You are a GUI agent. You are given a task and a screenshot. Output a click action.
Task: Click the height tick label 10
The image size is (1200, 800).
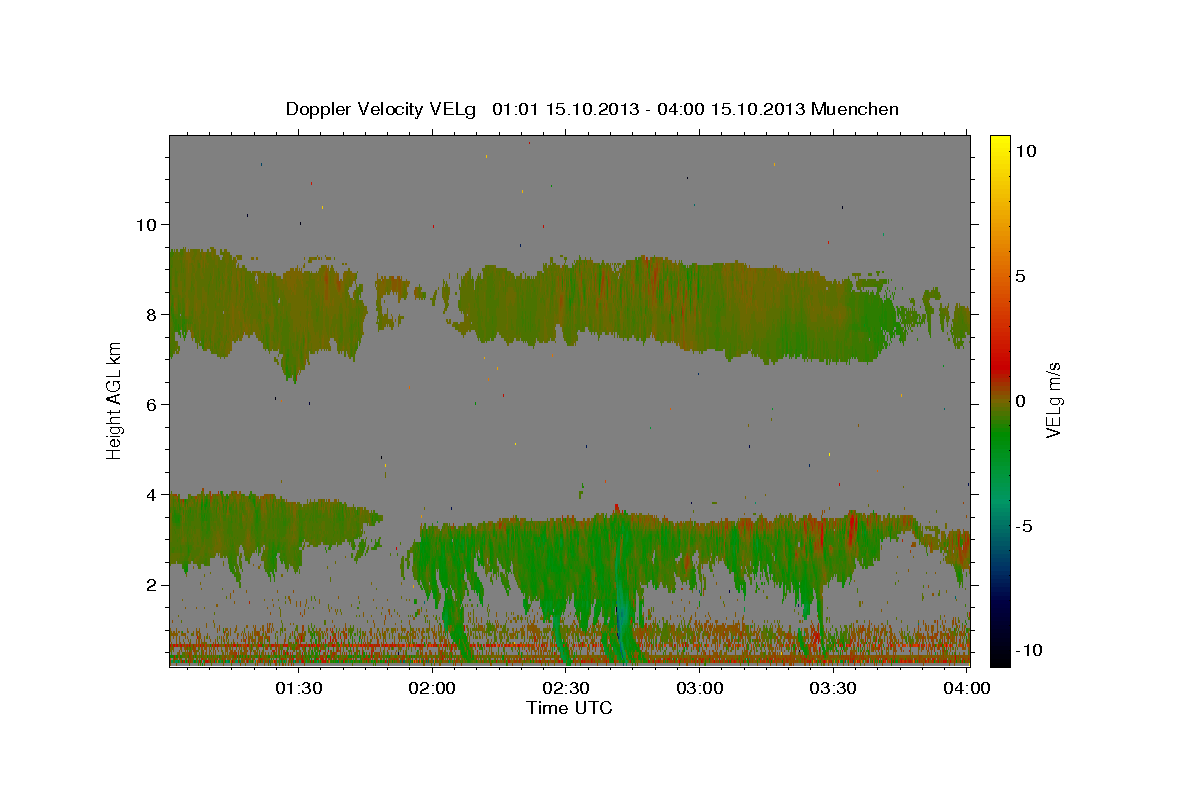pyautogui.click(x=146, y=224)
